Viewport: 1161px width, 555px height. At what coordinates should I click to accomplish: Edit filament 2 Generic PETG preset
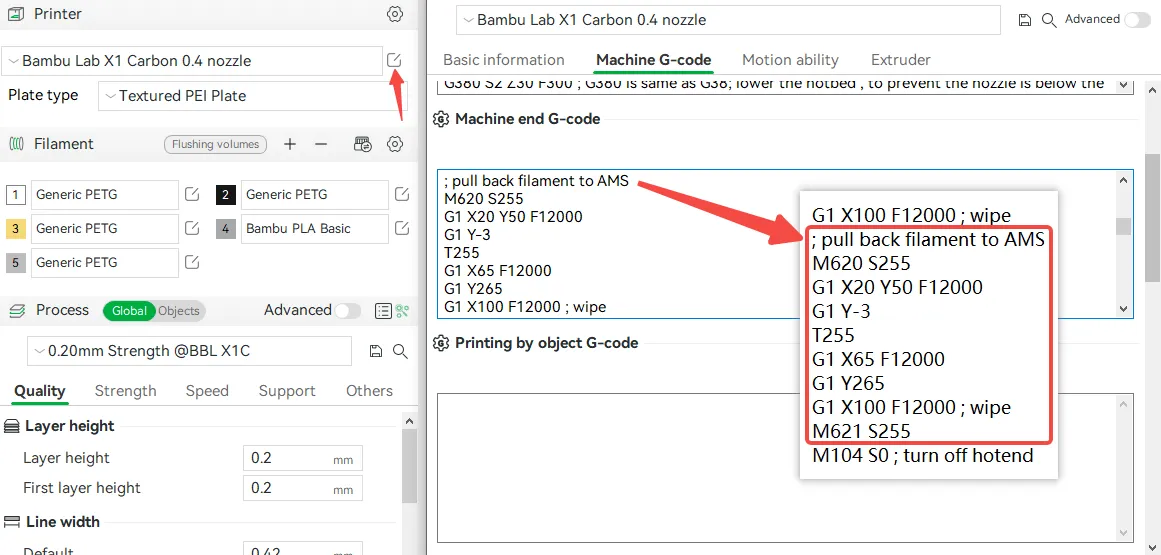click(x=402, y=195)
